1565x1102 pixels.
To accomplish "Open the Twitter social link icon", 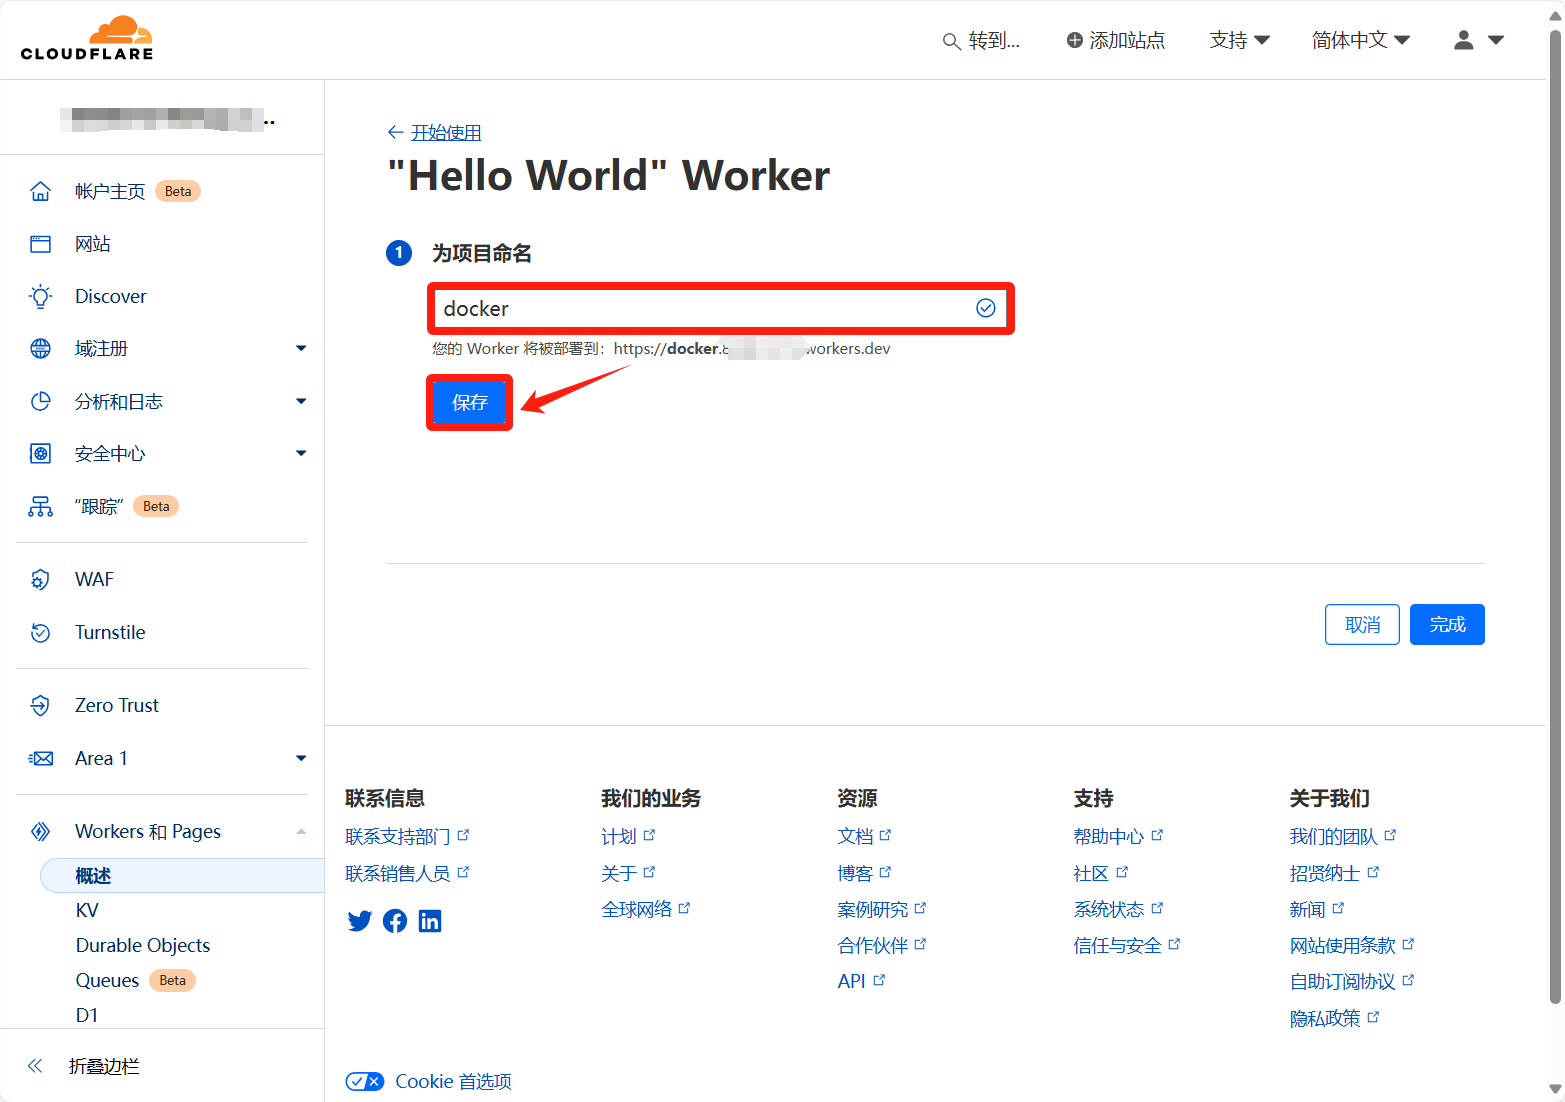I will [359, 921].
